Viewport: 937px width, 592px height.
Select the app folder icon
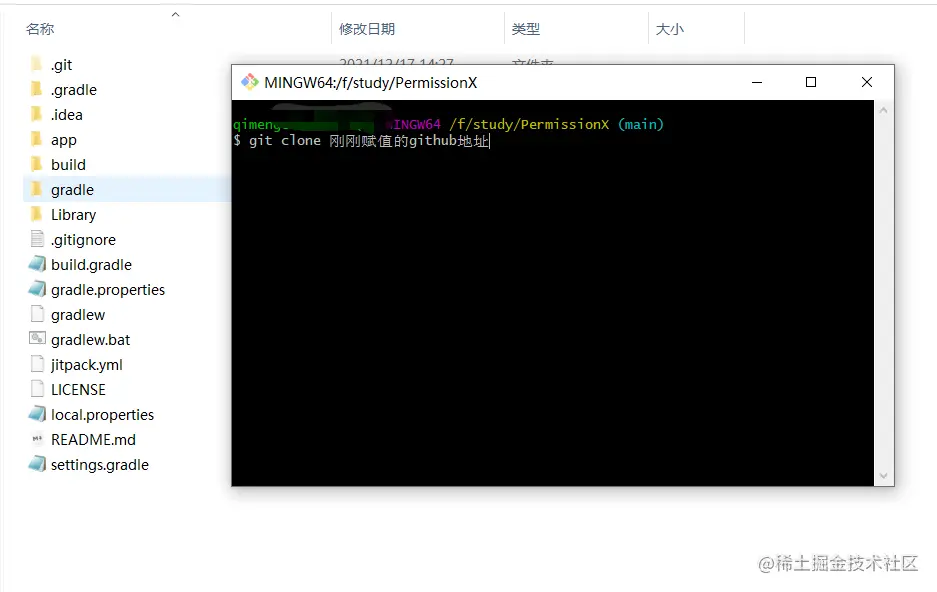36,139
